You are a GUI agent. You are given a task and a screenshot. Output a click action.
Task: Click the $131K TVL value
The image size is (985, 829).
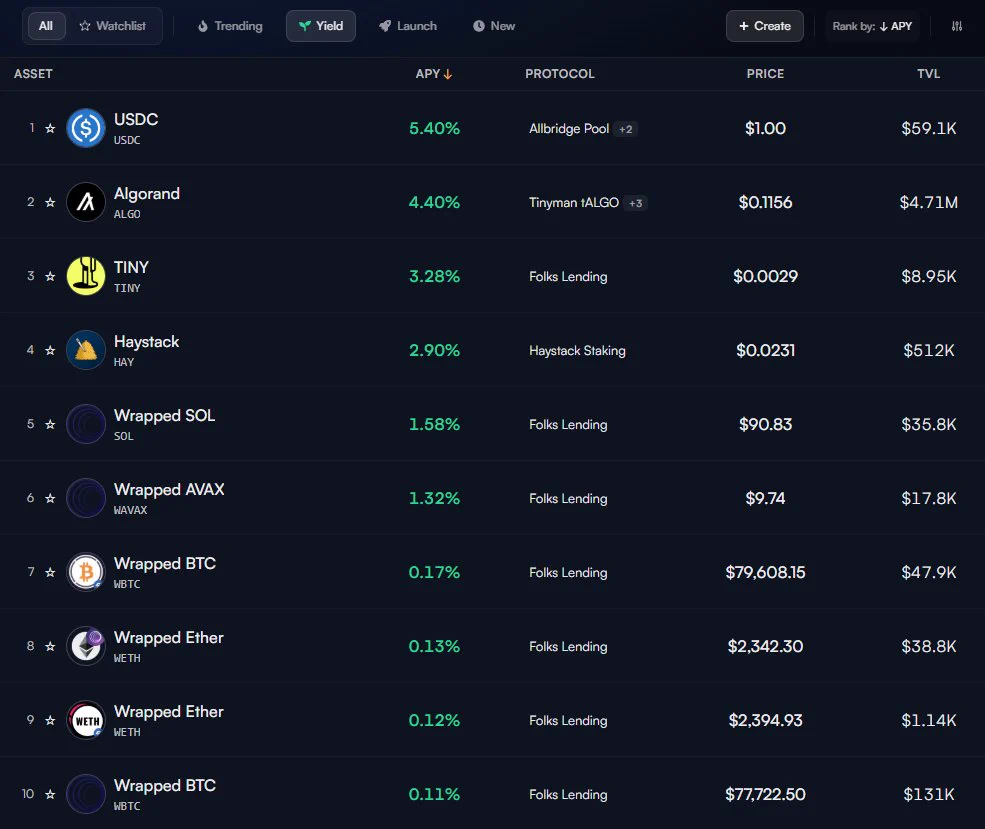pyautogui.click(x=928, y=794)
